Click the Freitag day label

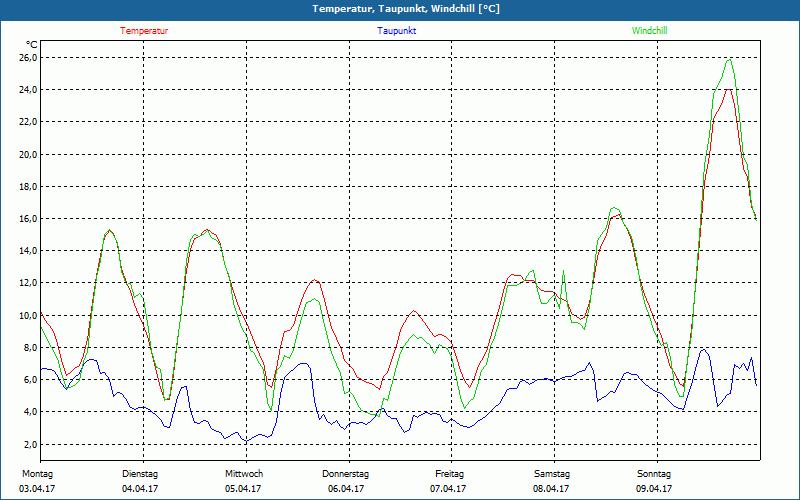point(450,473)
